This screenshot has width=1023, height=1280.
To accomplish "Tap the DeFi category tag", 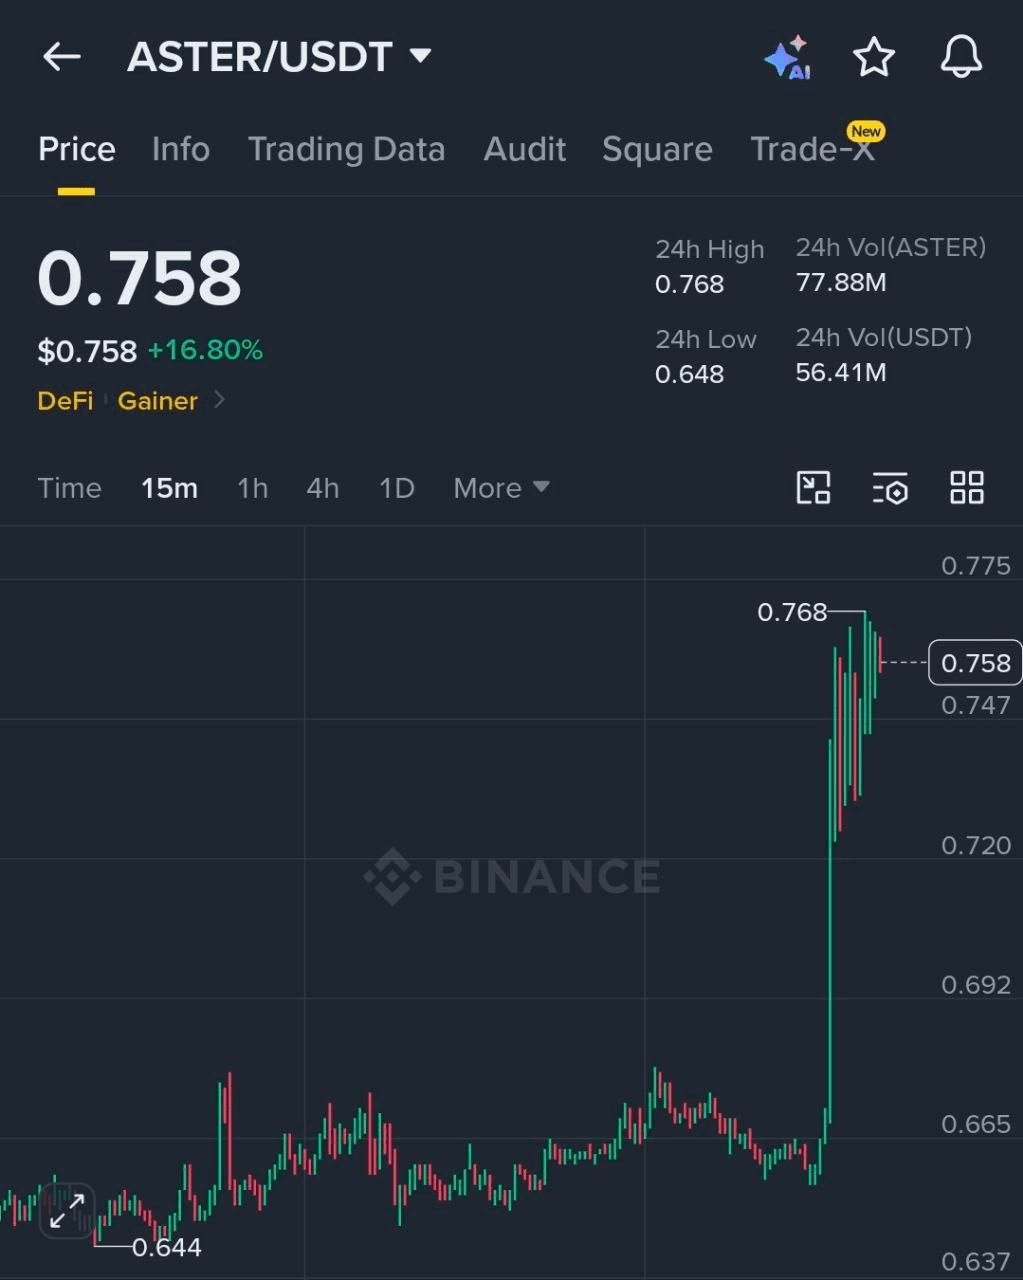I will coord(65,401).
